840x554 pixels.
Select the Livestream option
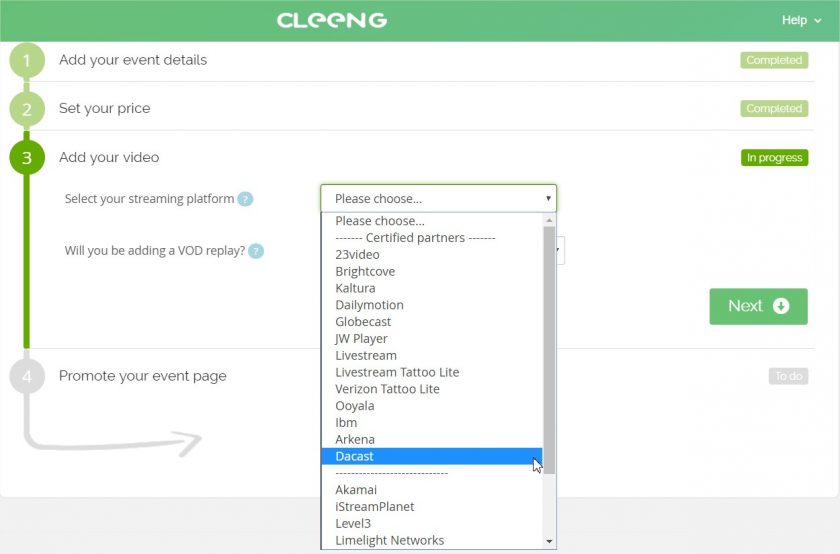[432, 355]
